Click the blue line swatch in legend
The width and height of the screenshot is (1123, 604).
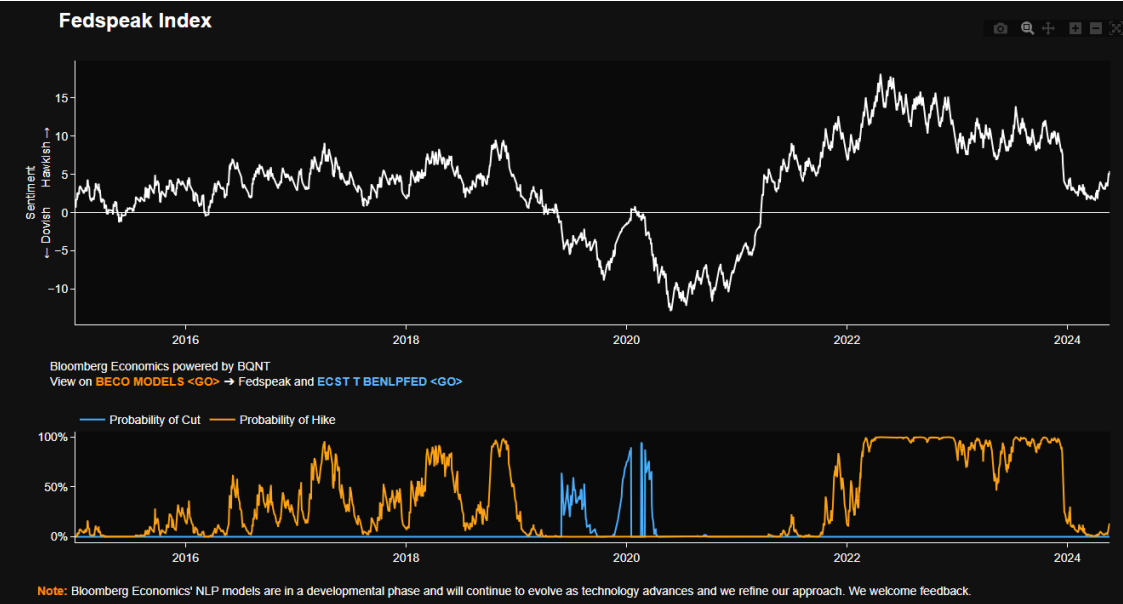[90, 420]
